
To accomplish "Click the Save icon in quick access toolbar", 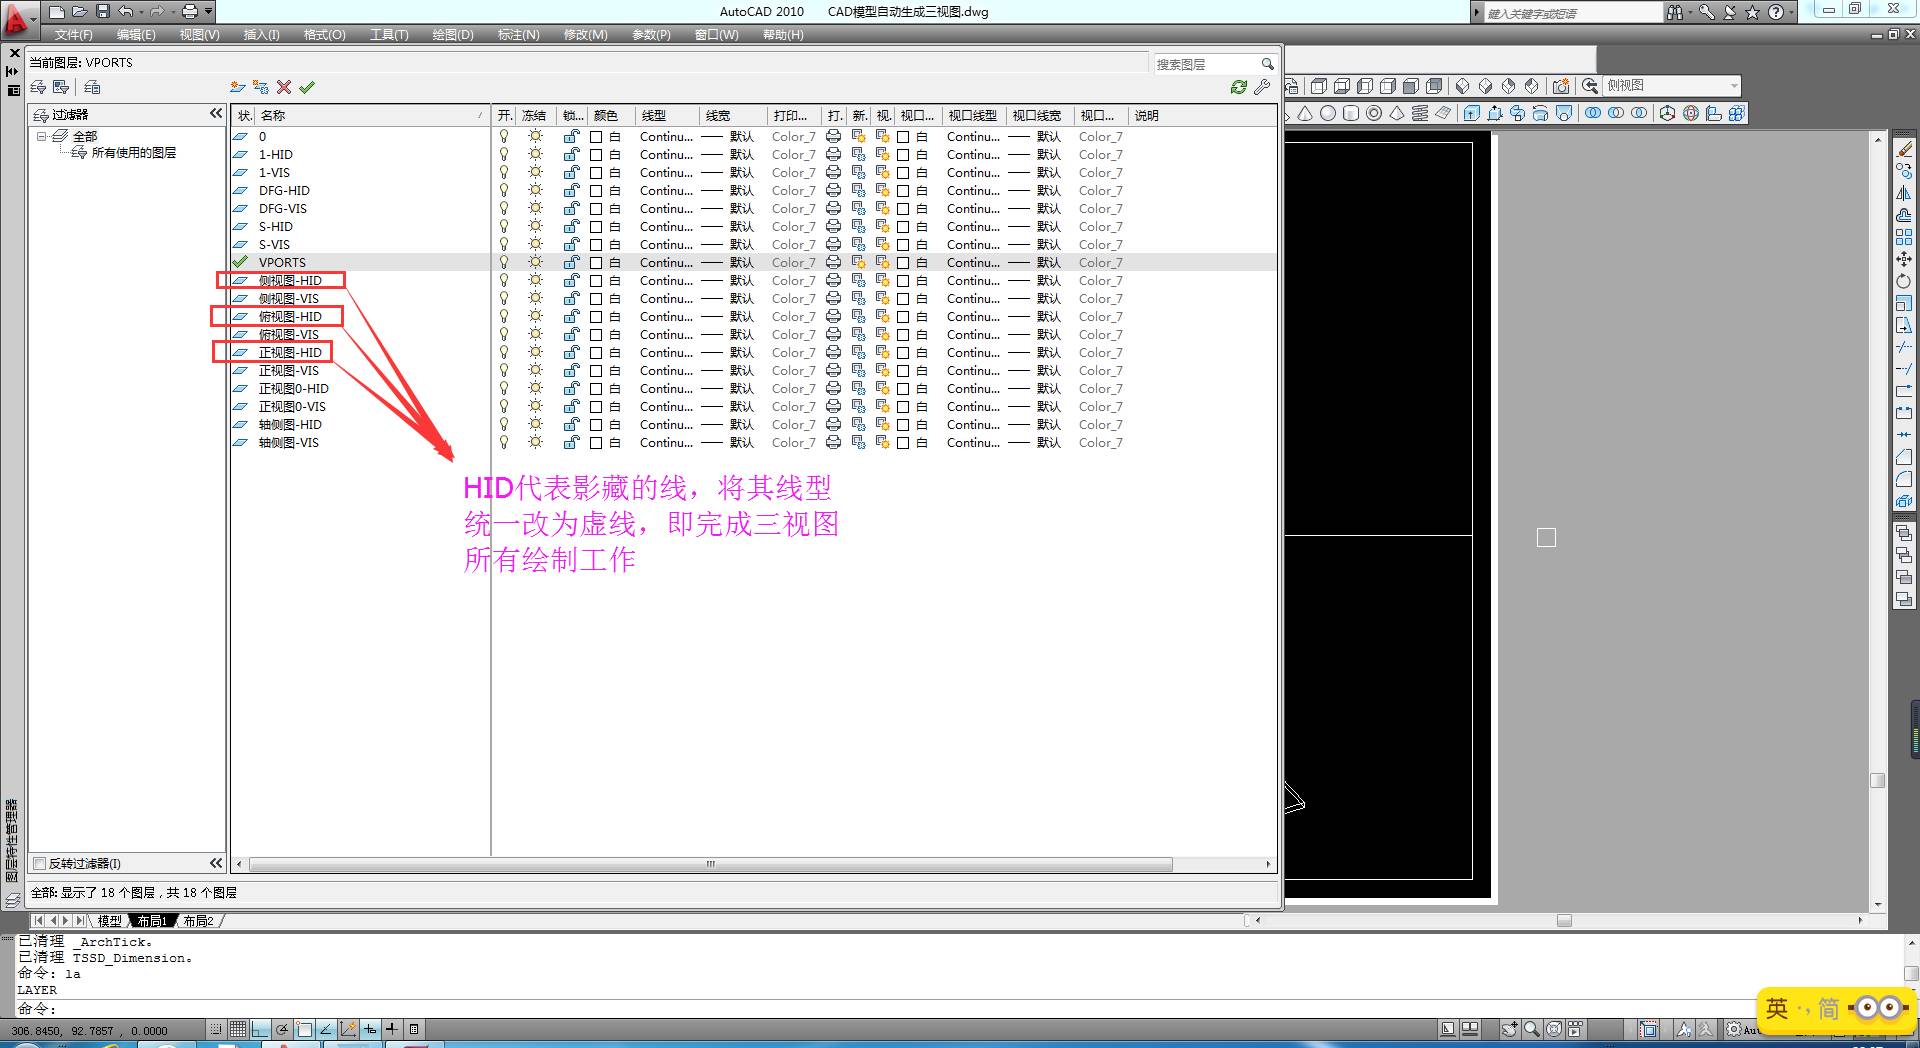I will (x=102, y=11).
